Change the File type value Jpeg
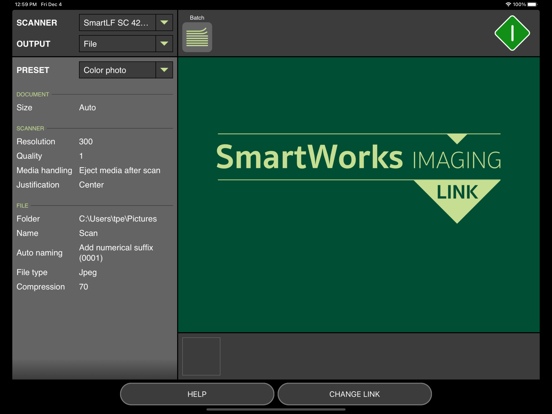This screenshot has width=552, height=414. point(88,272)
